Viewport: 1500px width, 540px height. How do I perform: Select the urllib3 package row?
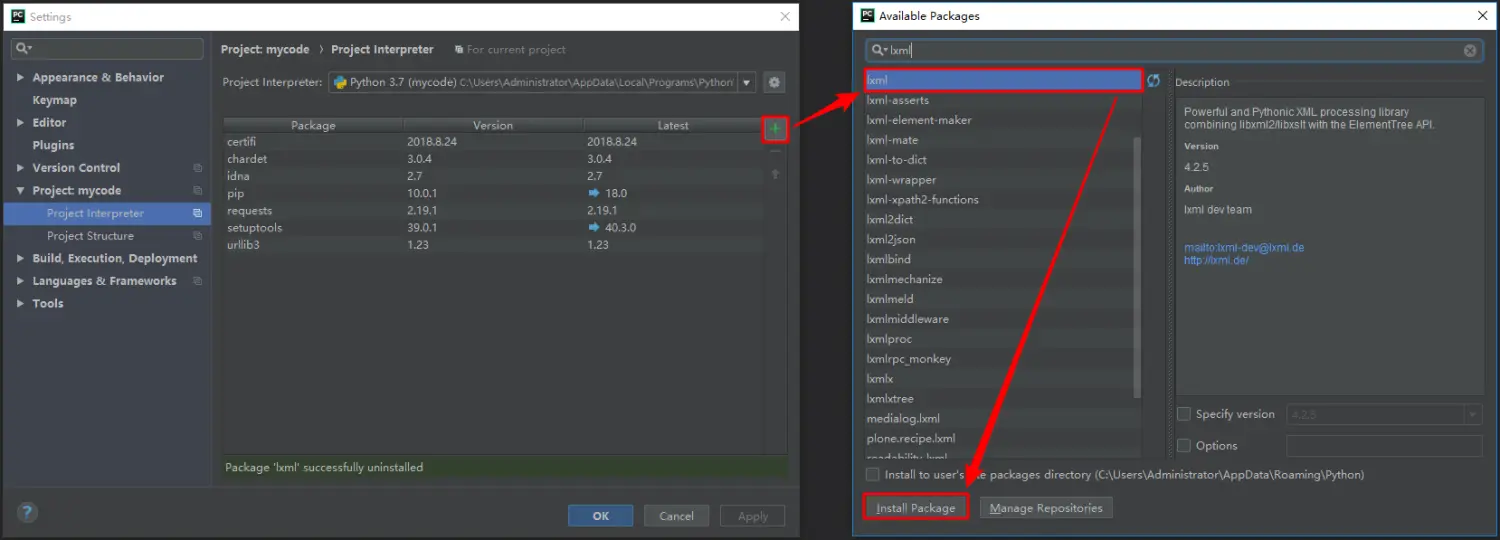coord(494,245)
